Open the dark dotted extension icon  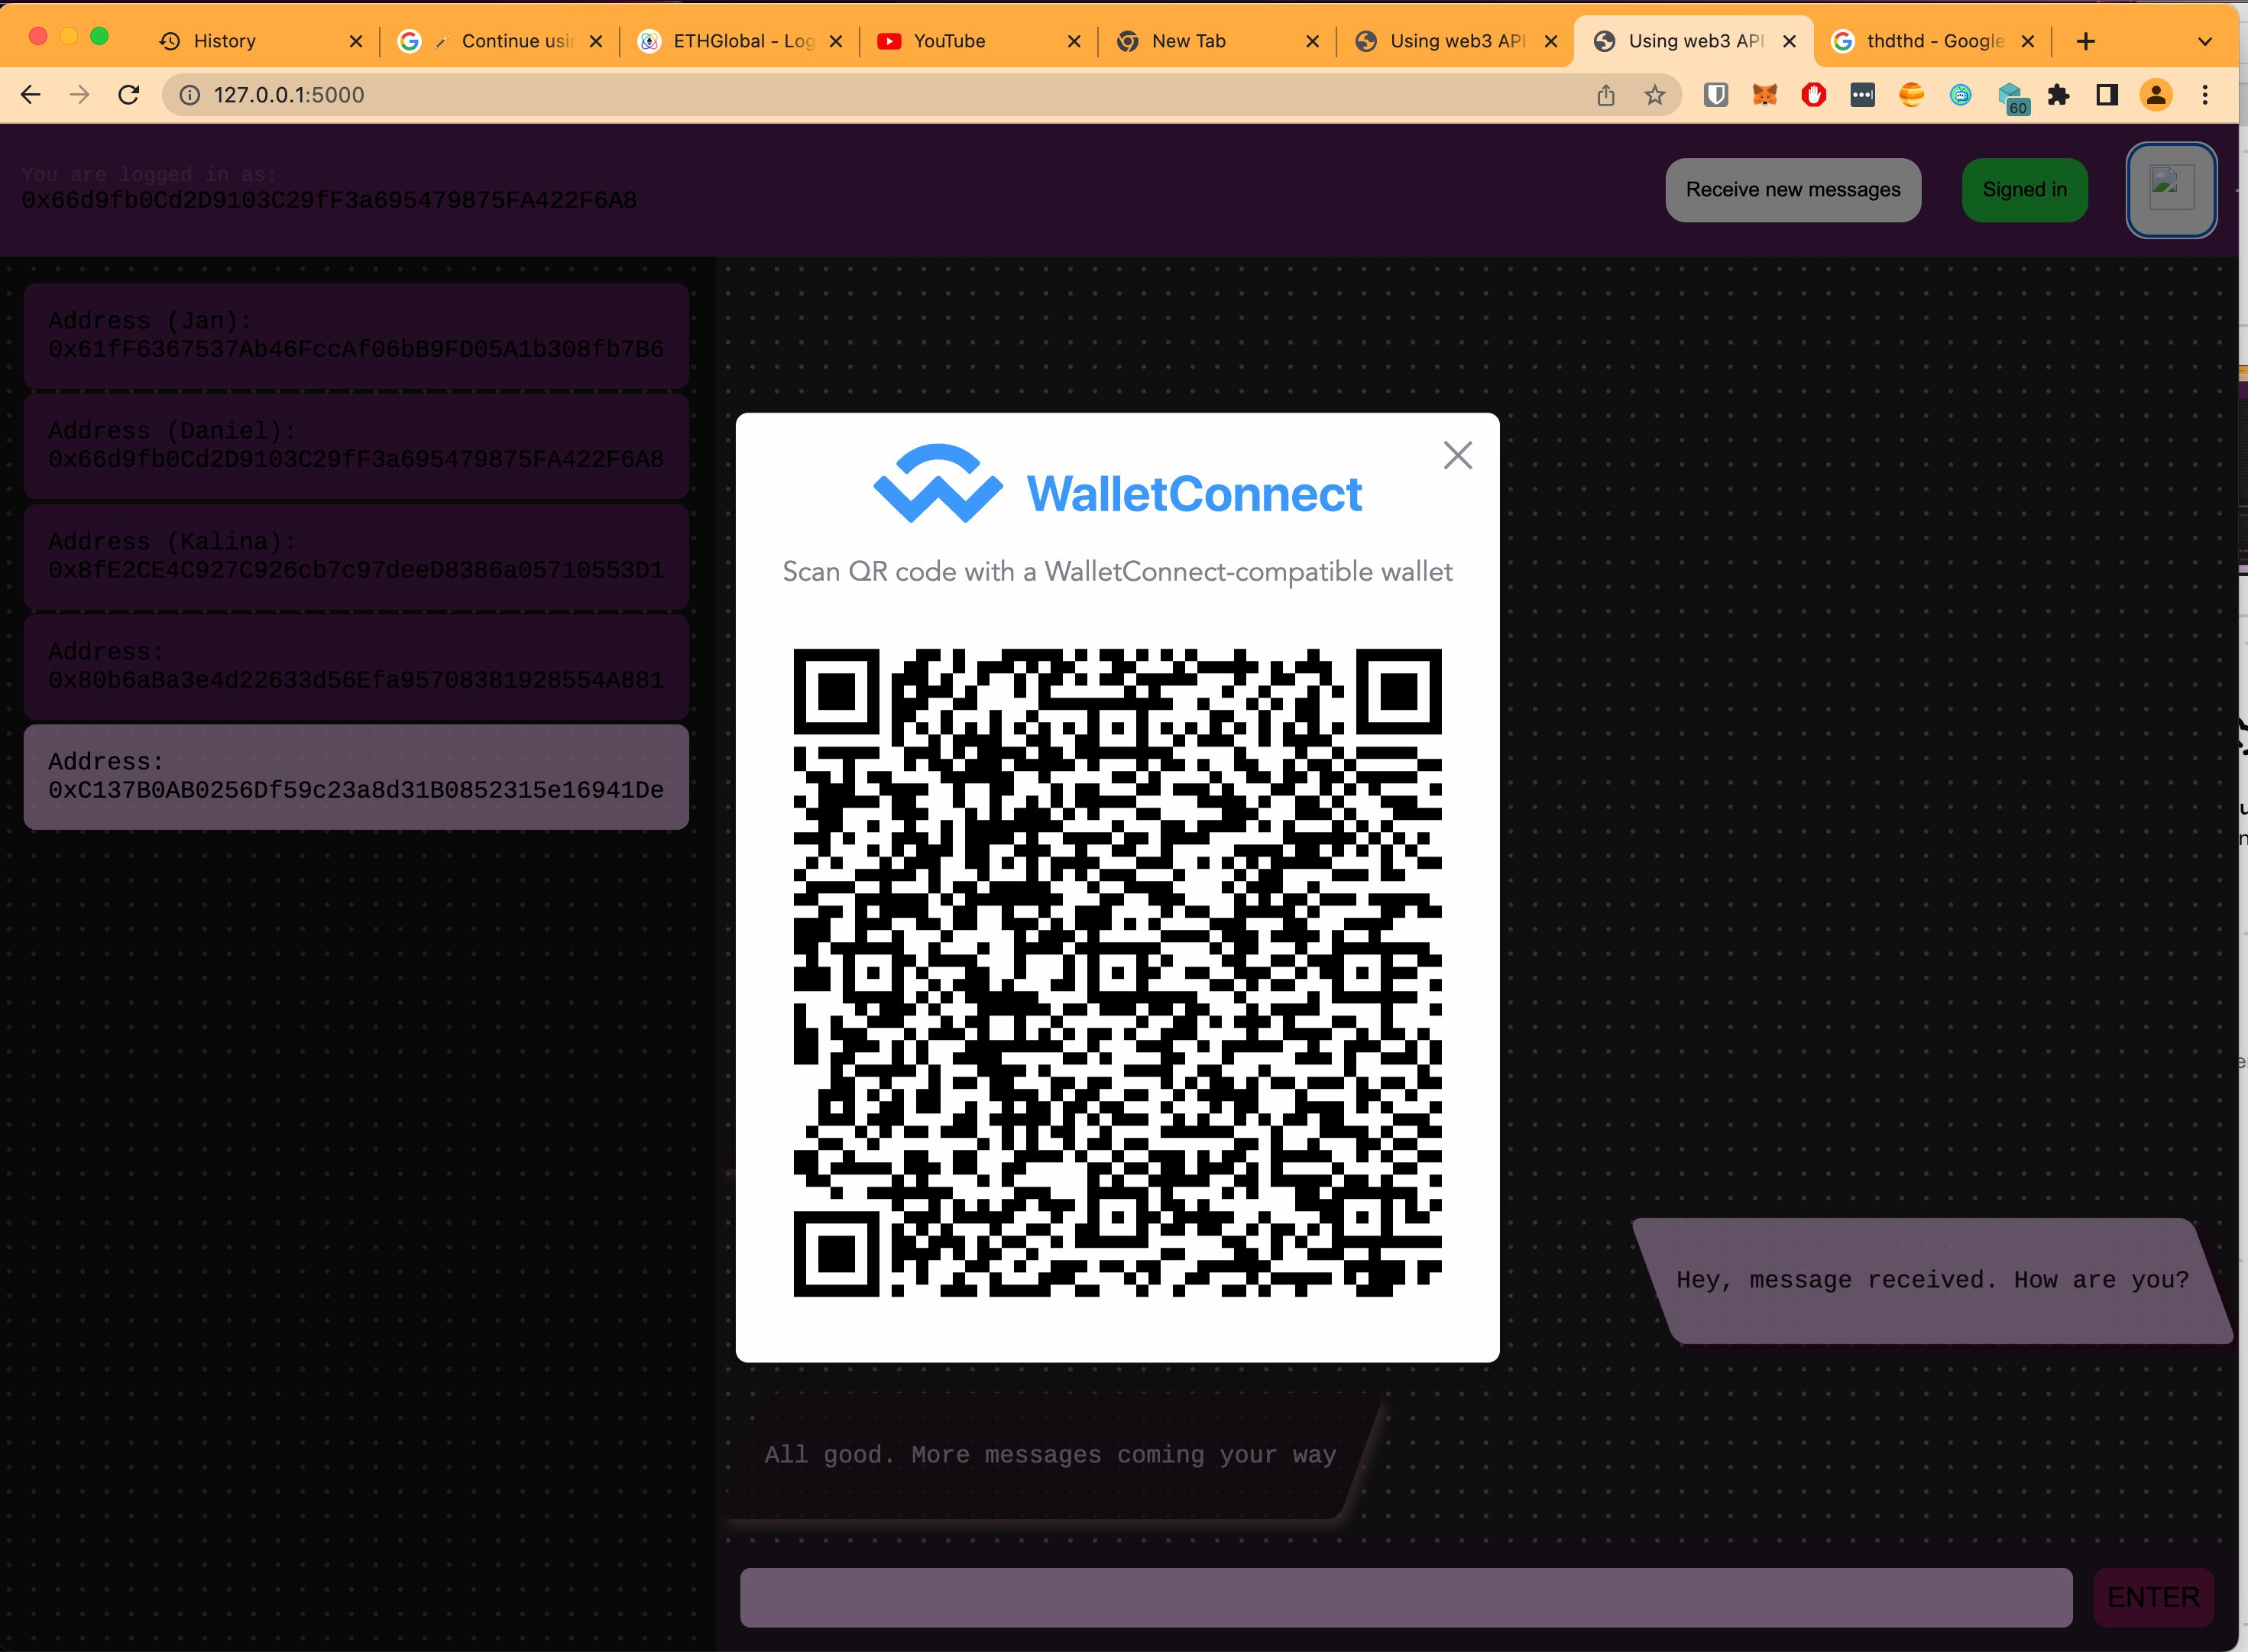(x=1862, y=95)
